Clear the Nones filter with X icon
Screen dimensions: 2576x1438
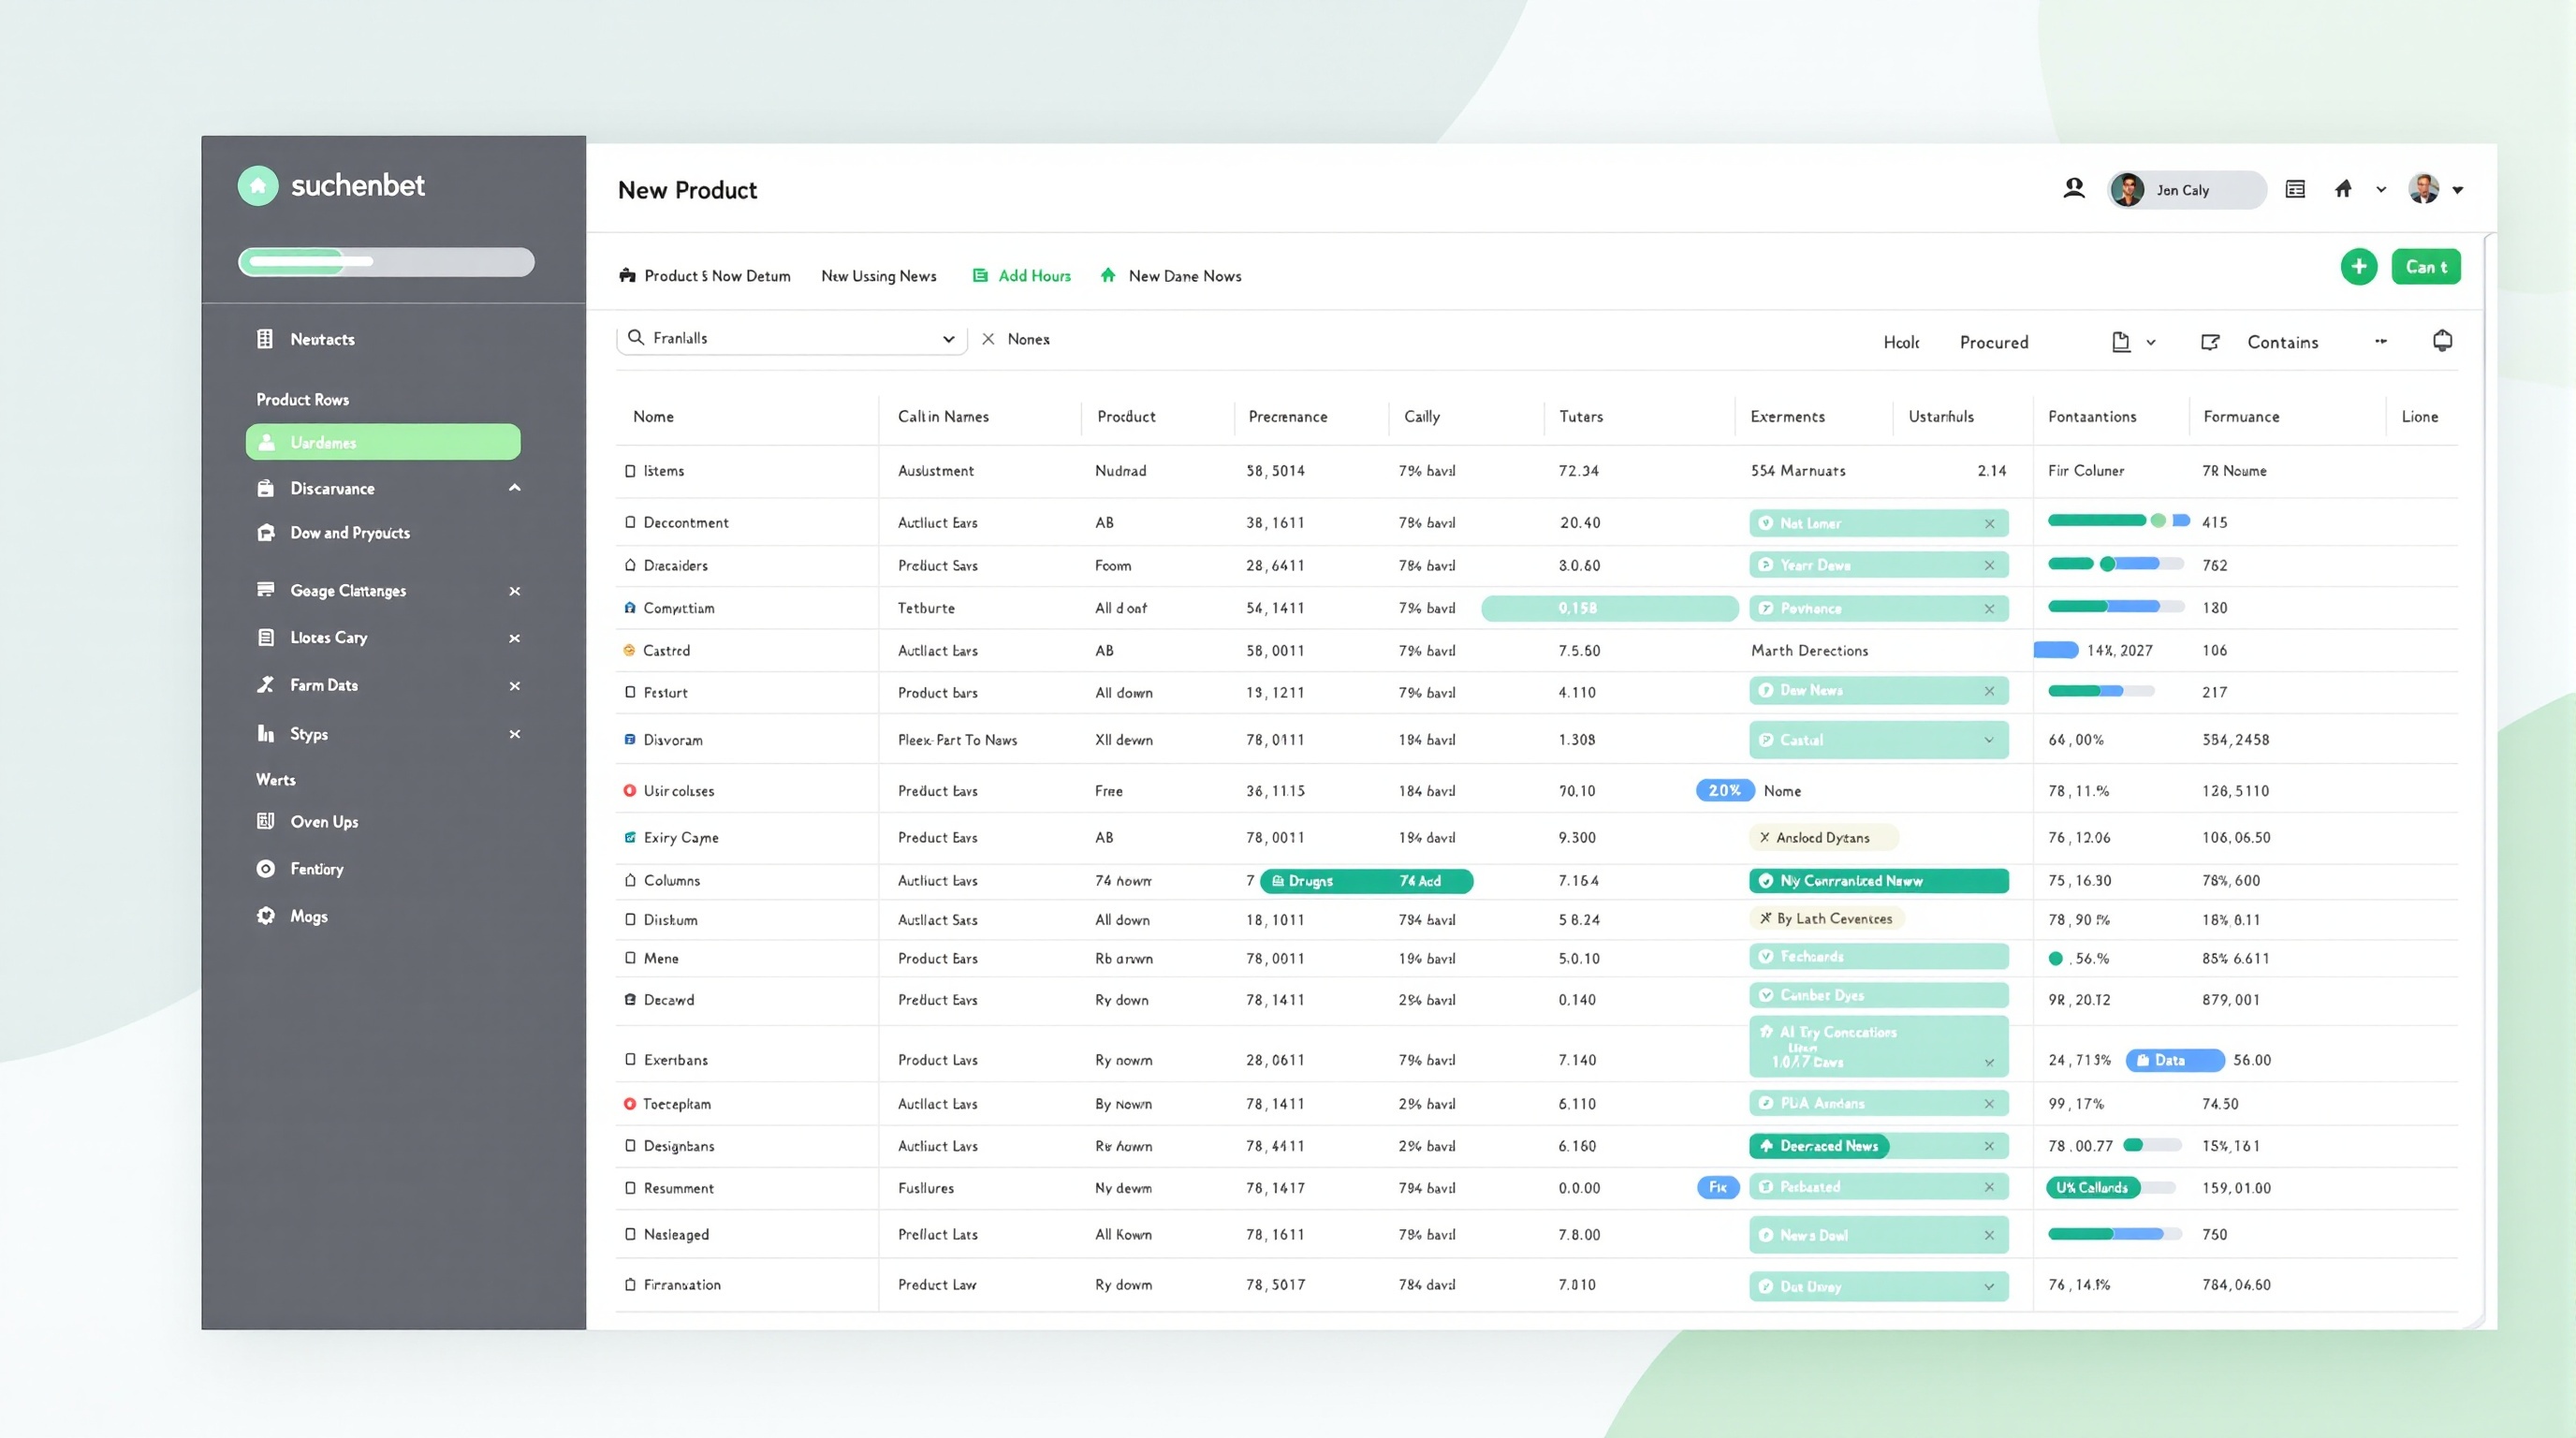(988, 339)
